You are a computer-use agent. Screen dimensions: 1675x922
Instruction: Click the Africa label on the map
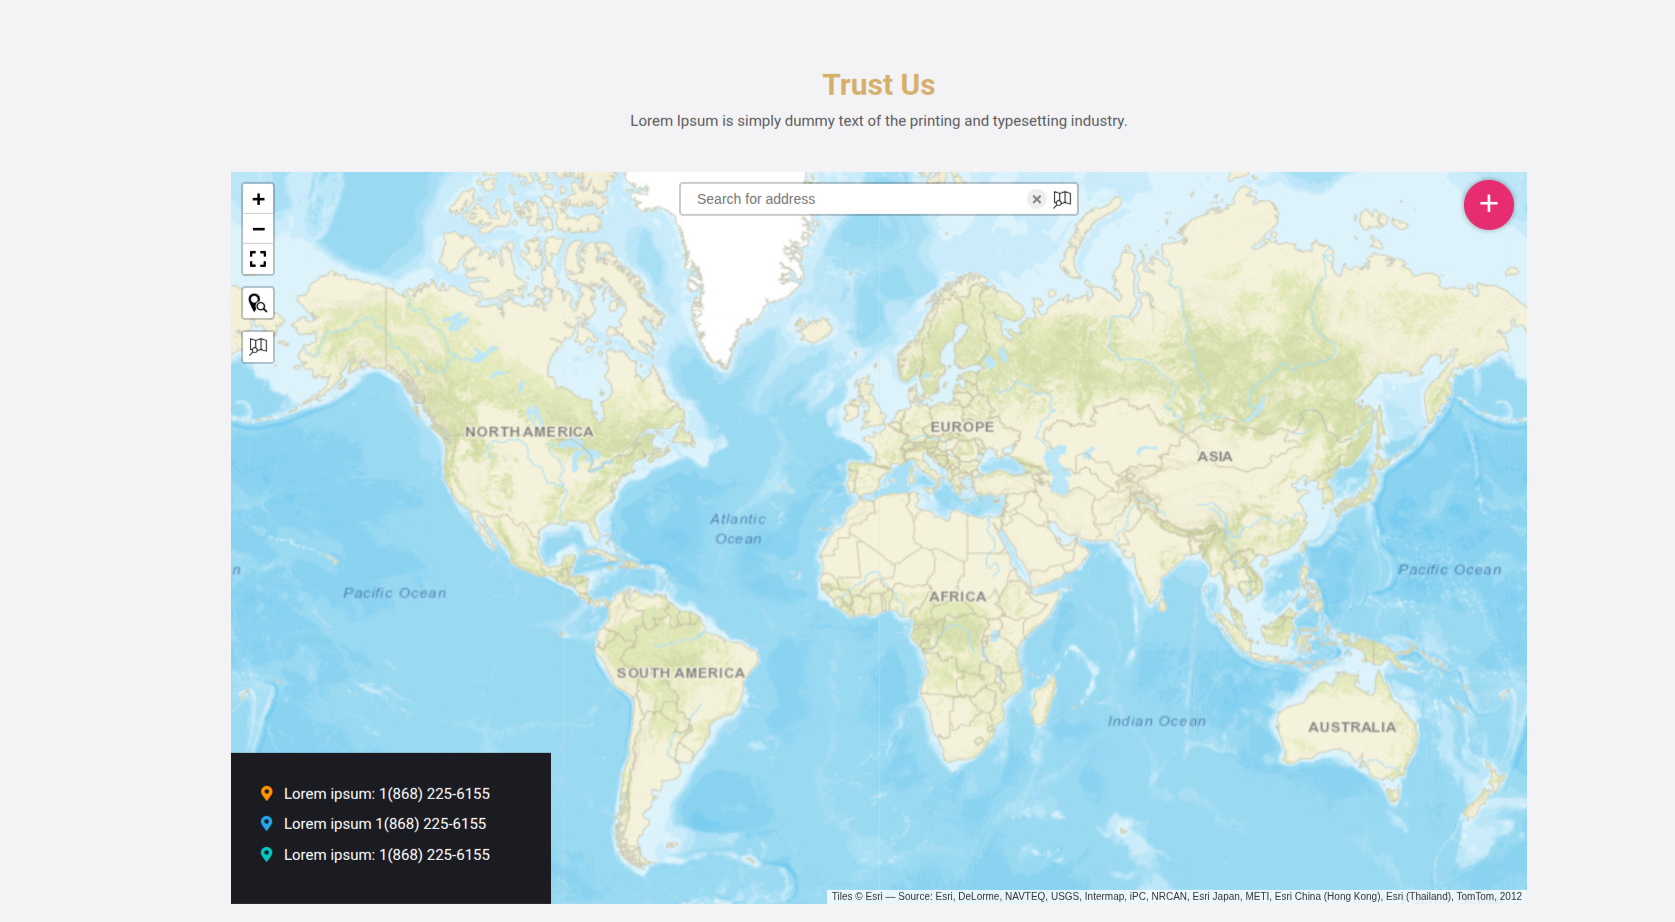click(957, 596)
